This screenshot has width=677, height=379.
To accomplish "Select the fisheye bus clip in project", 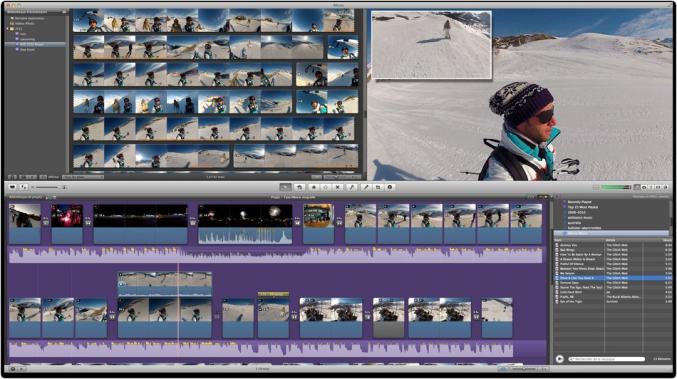I will click(x=319, y=224).
